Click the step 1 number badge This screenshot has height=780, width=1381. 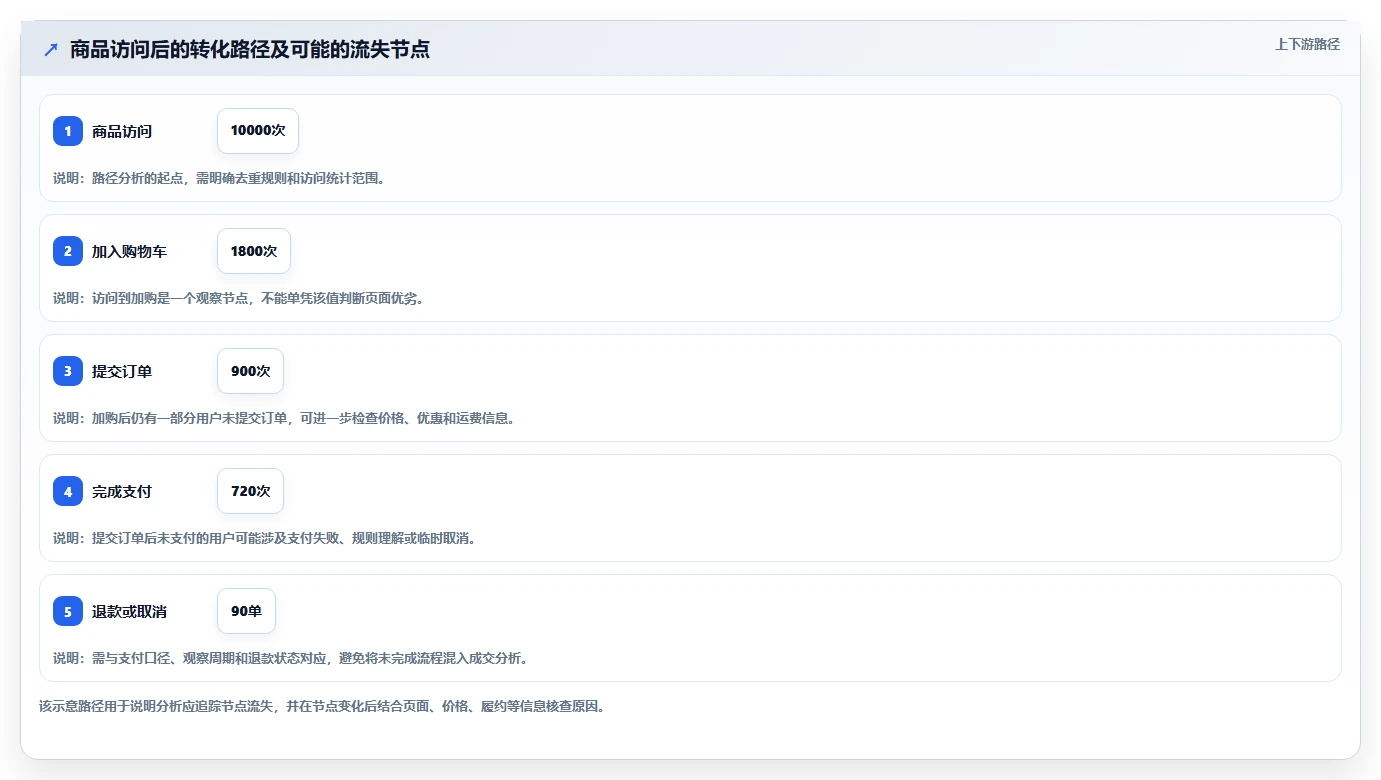point(68,131)
